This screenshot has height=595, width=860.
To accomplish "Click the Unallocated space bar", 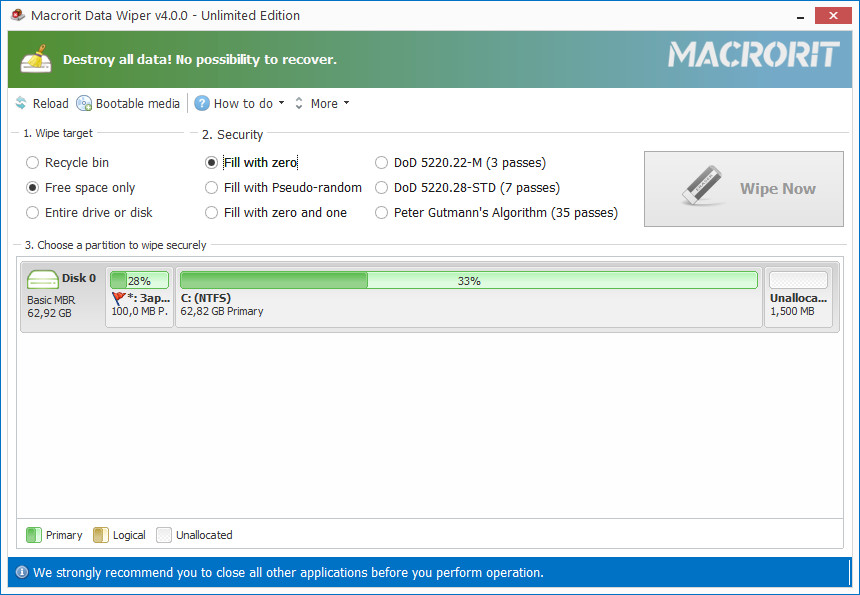I will tap(798, 280).
